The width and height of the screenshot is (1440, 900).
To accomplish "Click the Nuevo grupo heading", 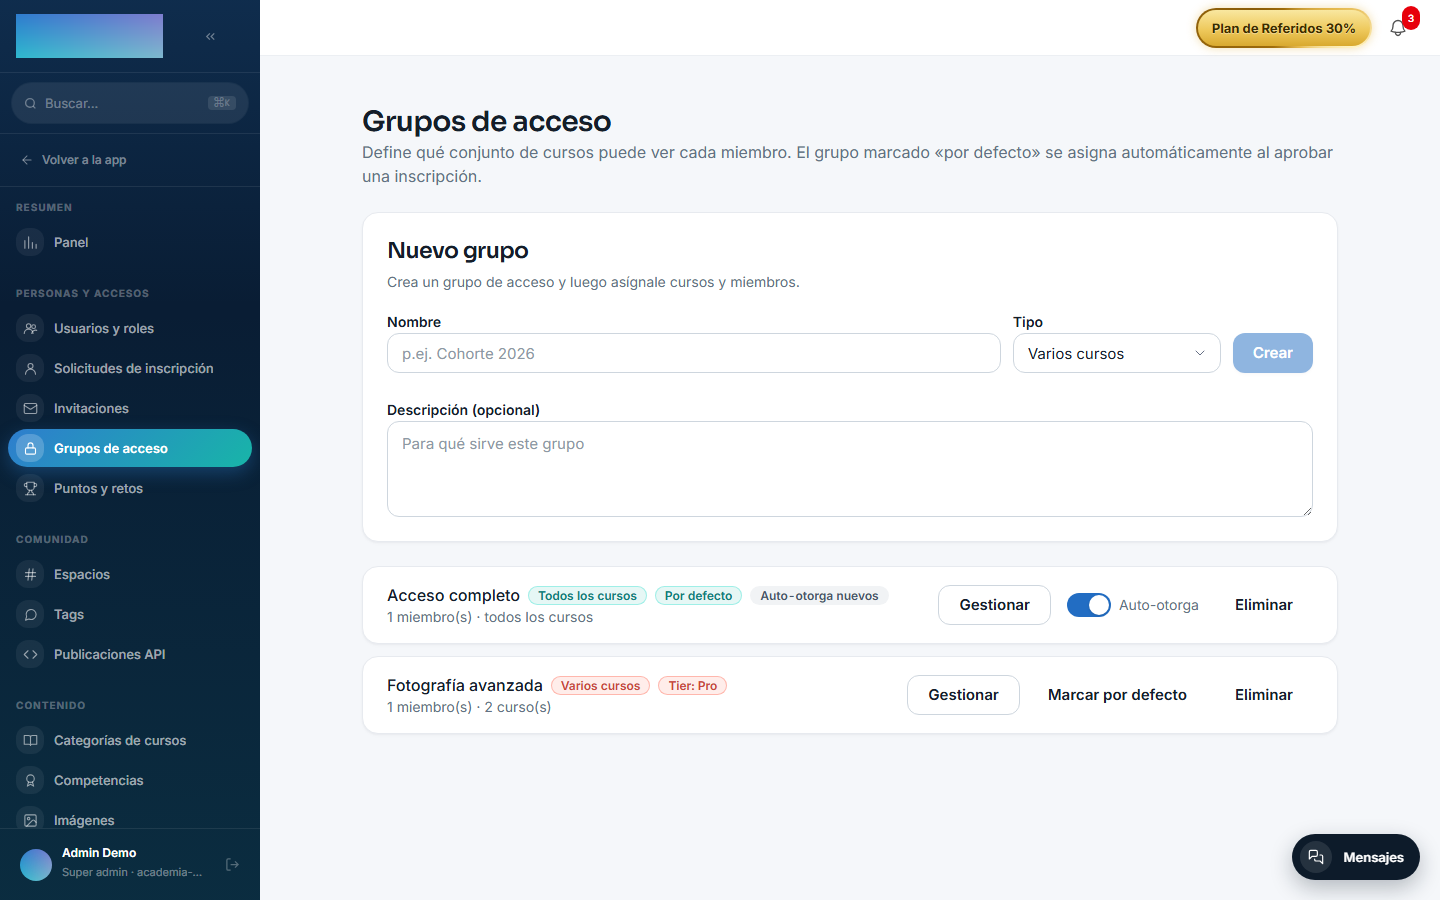I will [x=458, y=250].
